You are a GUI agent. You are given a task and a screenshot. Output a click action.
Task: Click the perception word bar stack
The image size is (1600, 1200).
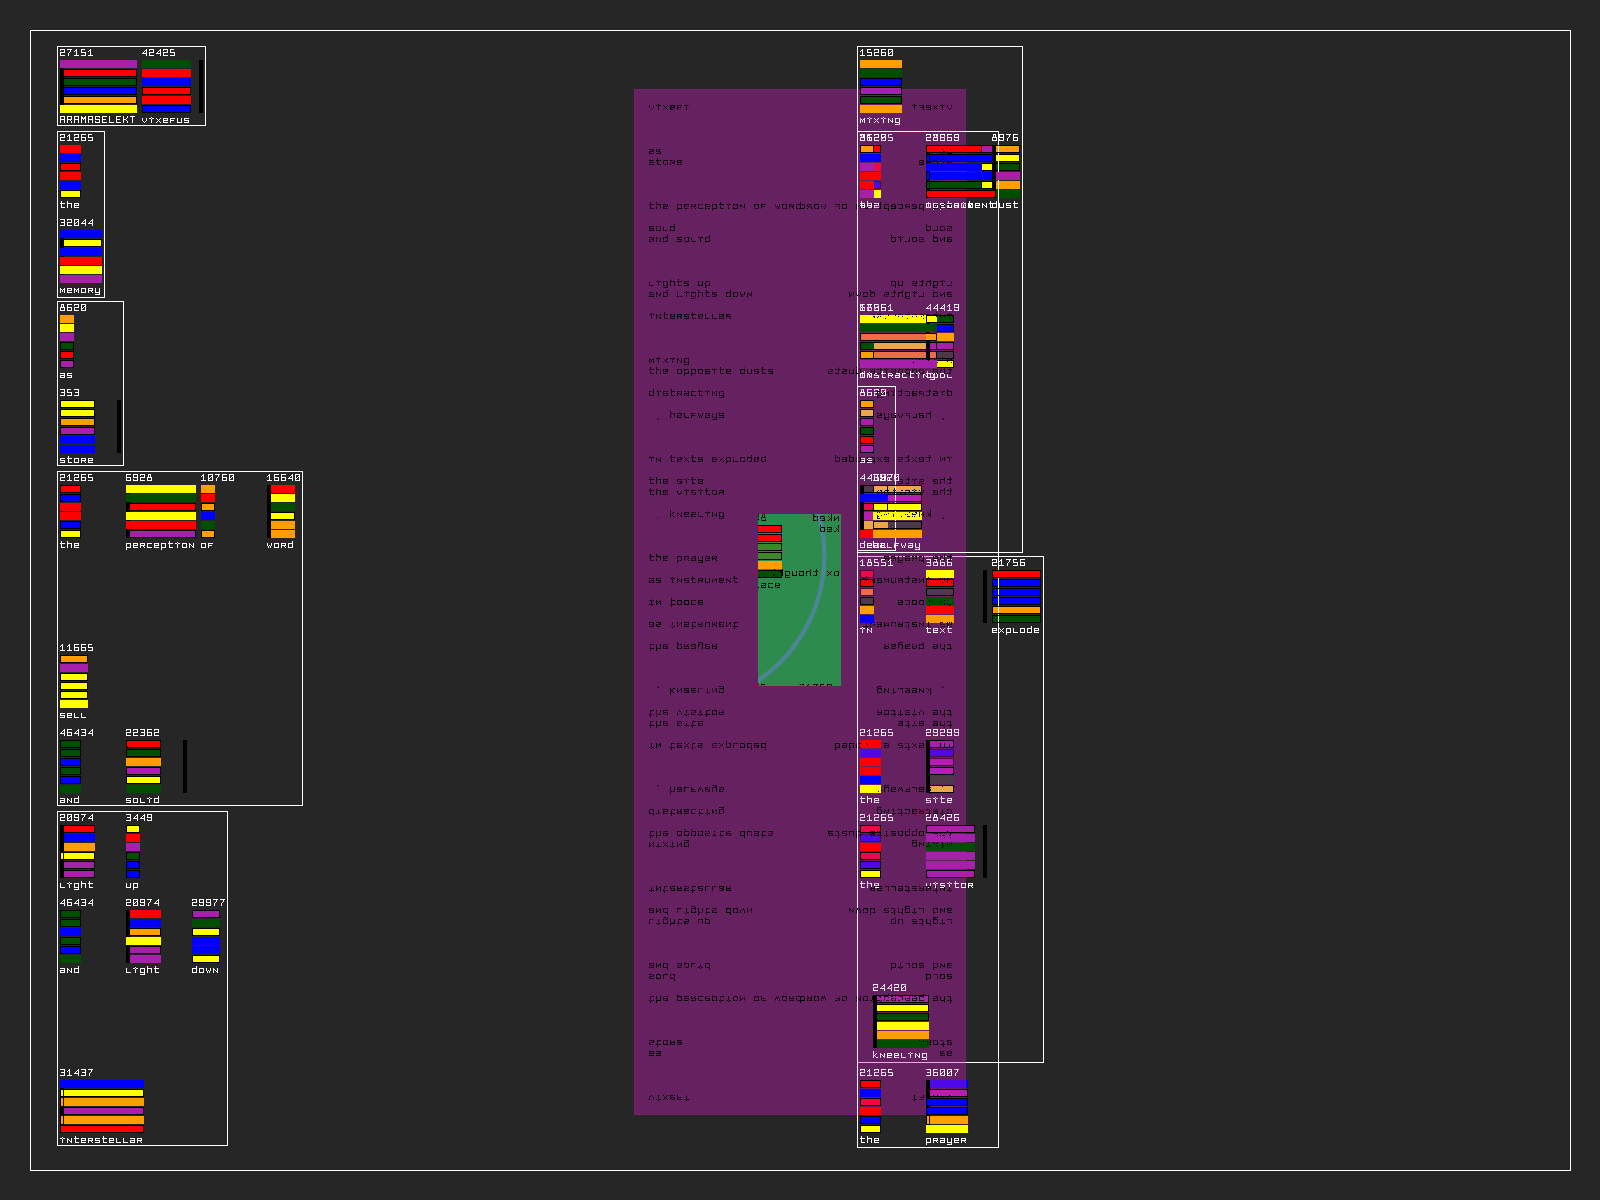click(160, 512)
